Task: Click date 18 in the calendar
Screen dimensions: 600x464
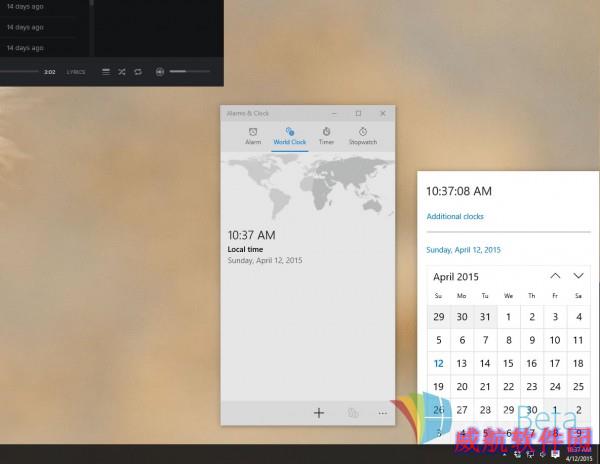Action: click(x=578, y=363)
